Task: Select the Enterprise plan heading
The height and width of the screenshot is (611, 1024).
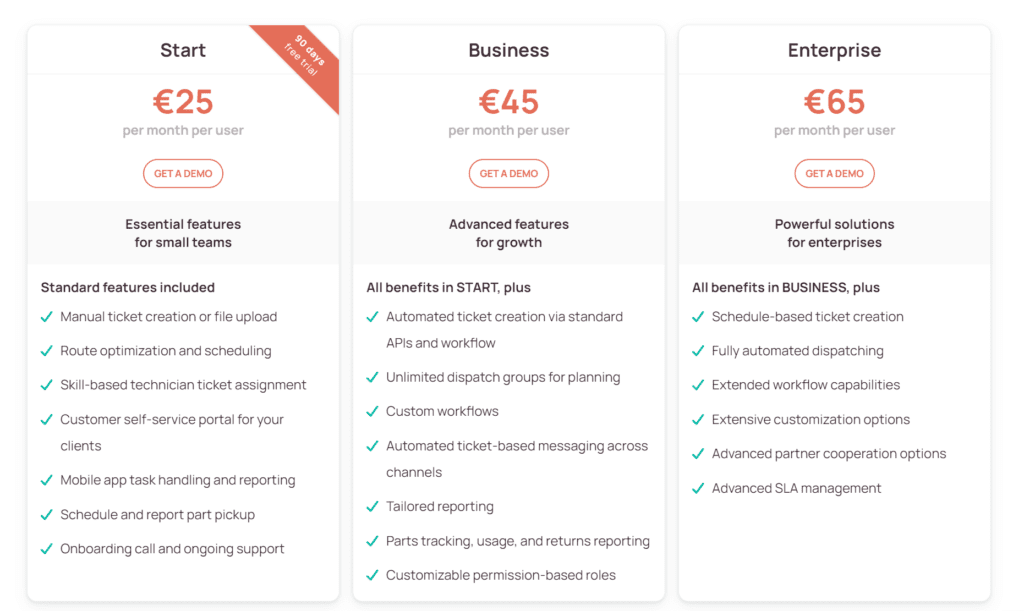Action: pyautogui.click(x=834, y=50)
